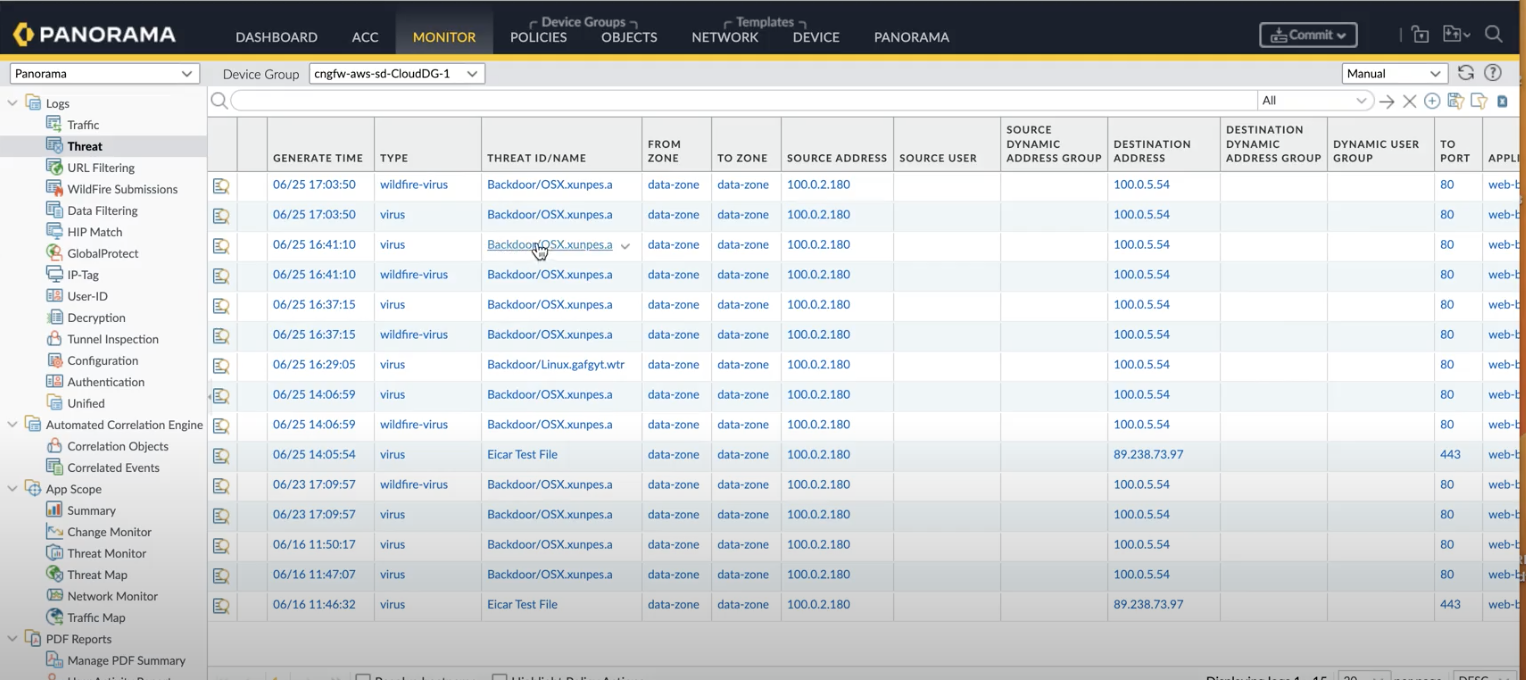This screenshot has height=680, width=1526.
Task: Open detailed log view for Linux.gafgyt.wtr row
Action: [221, 366]
